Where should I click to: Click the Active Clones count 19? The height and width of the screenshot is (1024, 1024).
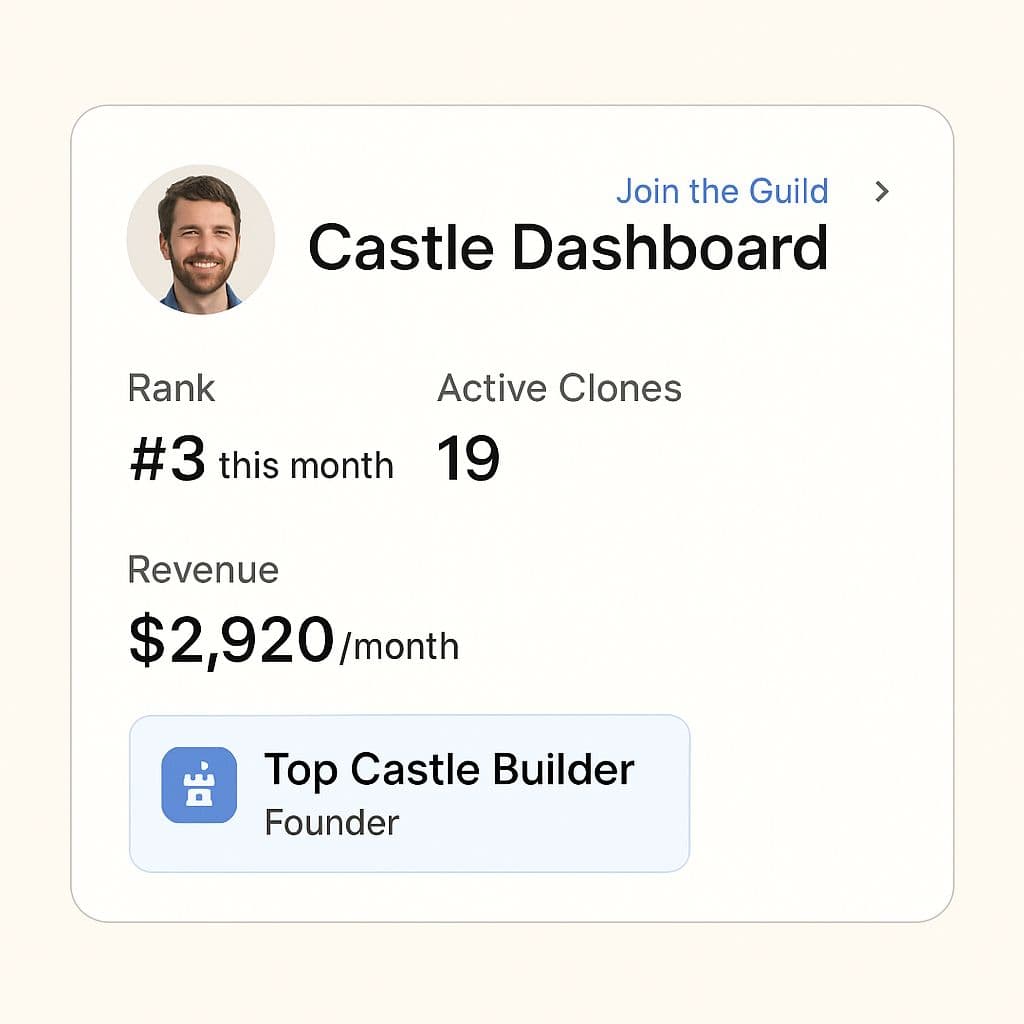468,461
